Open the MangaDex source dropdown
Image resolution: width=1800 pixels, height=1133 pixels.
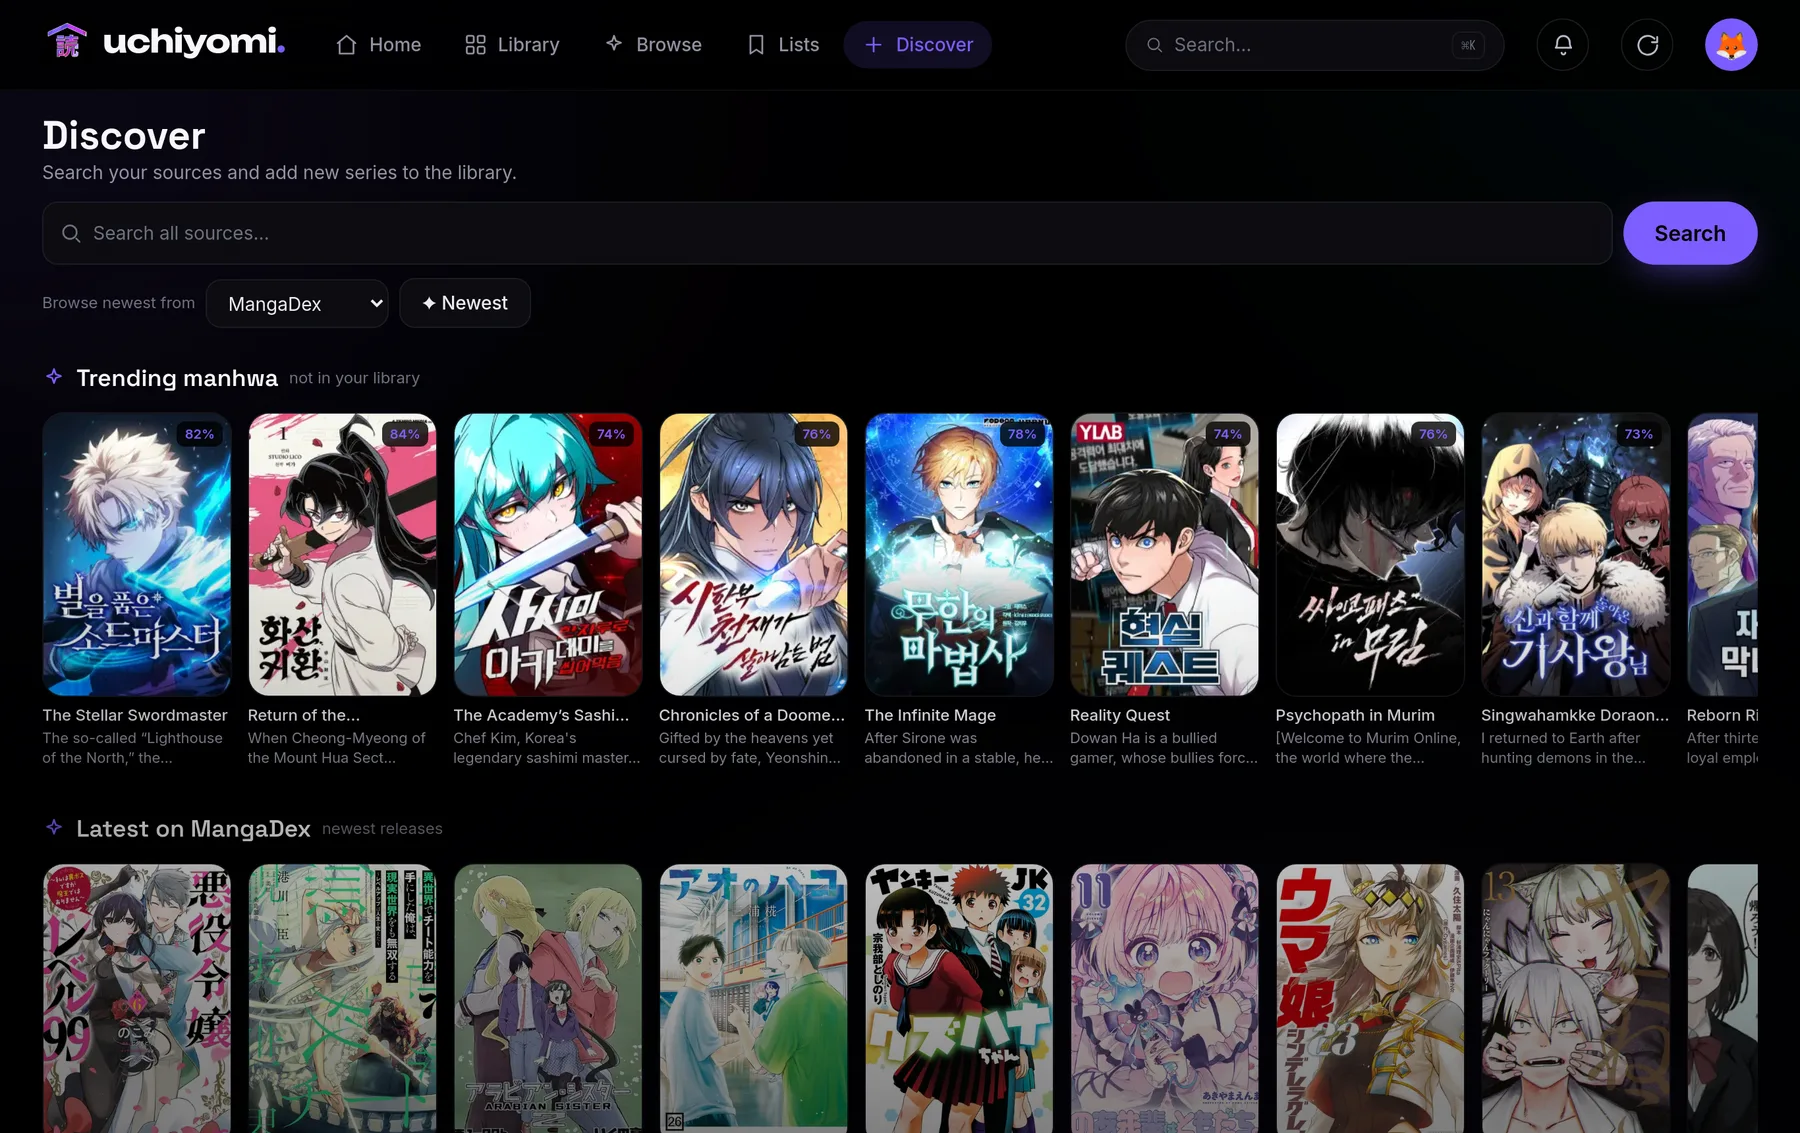[297, 304]
